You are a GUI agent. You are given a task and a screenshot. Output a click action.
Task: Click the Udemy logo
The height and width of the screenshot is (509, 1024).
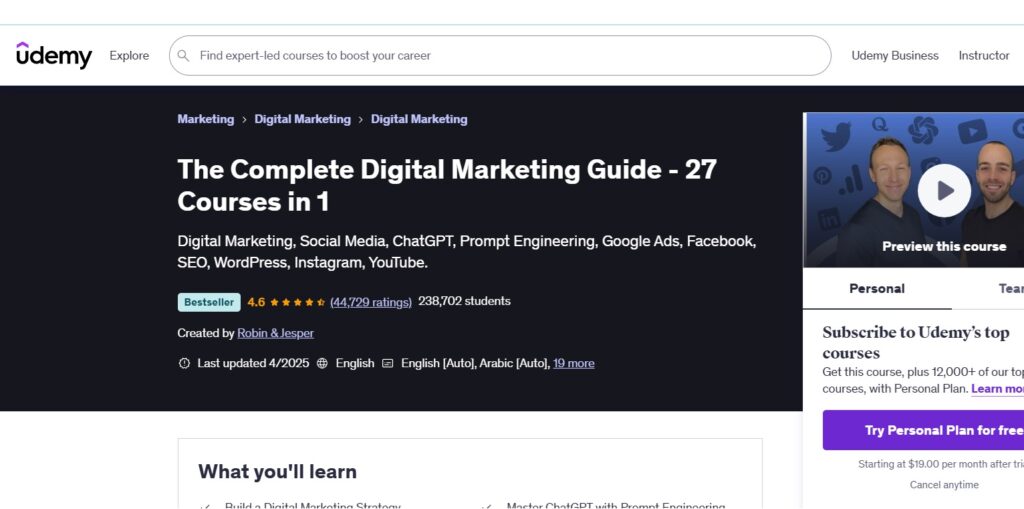54,55
